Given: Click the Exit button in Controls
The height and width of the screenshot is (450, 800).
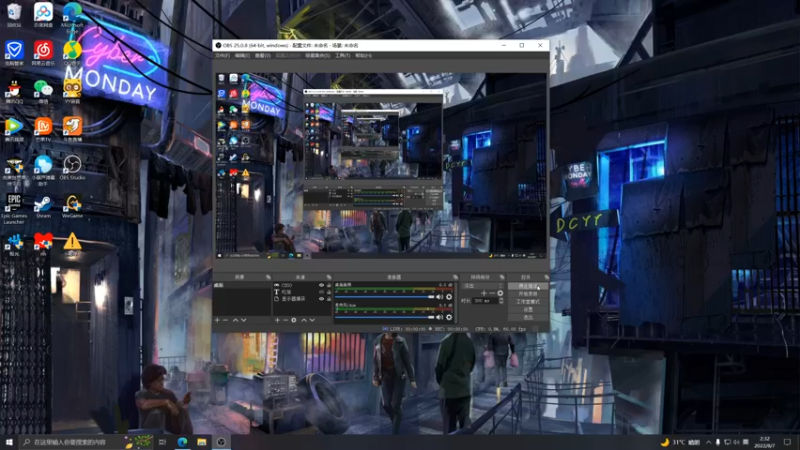Looking at the screenshot, I should pos(528,317).
